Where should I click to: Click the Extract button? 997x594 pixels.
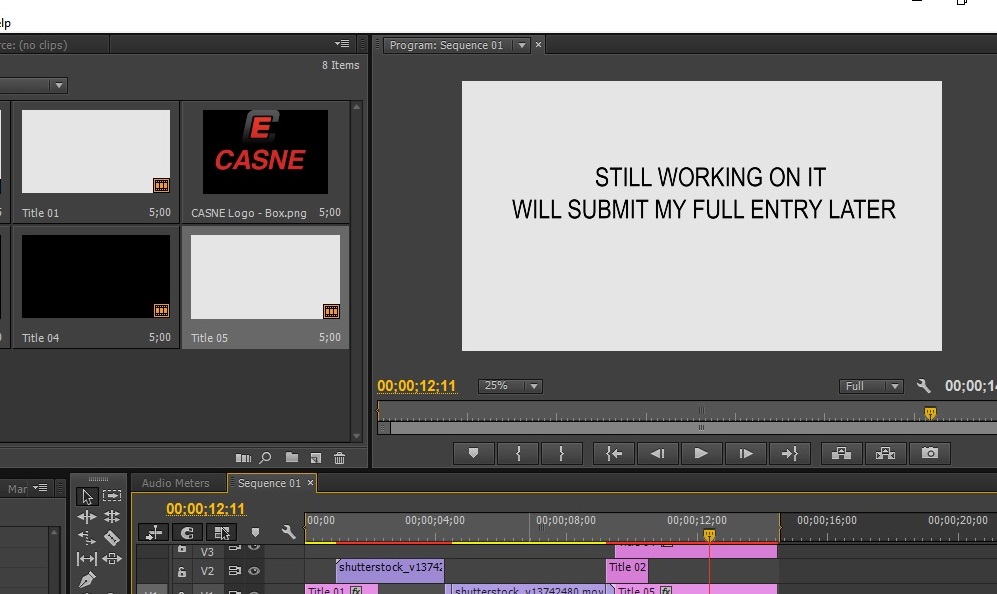(885, 453)
